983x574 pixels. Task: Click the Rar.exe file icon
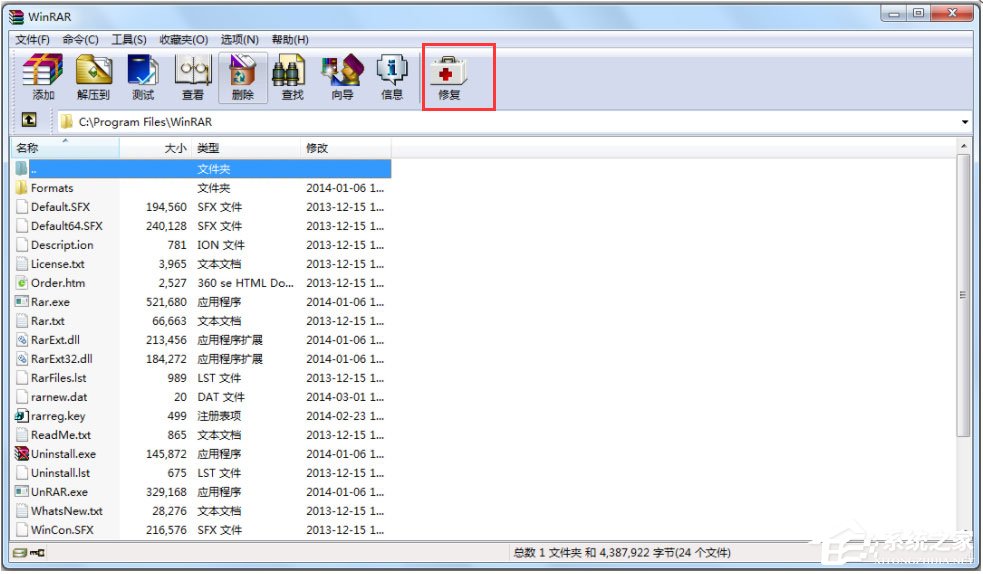(21, 301)
